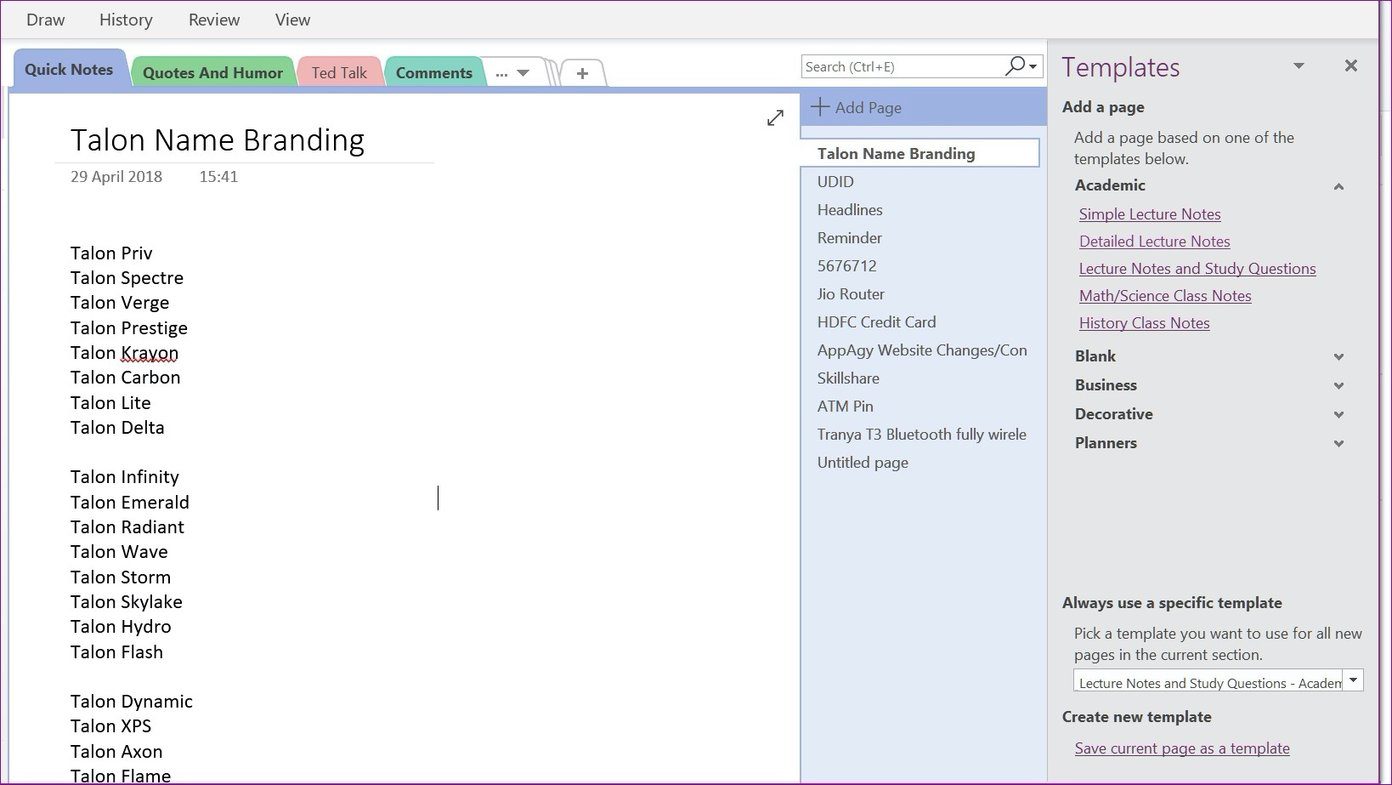Viewport: 1392px width, 785px height.
Task: Apply the Simple Lecture Notes template
Action: [x=1150, y=214]
